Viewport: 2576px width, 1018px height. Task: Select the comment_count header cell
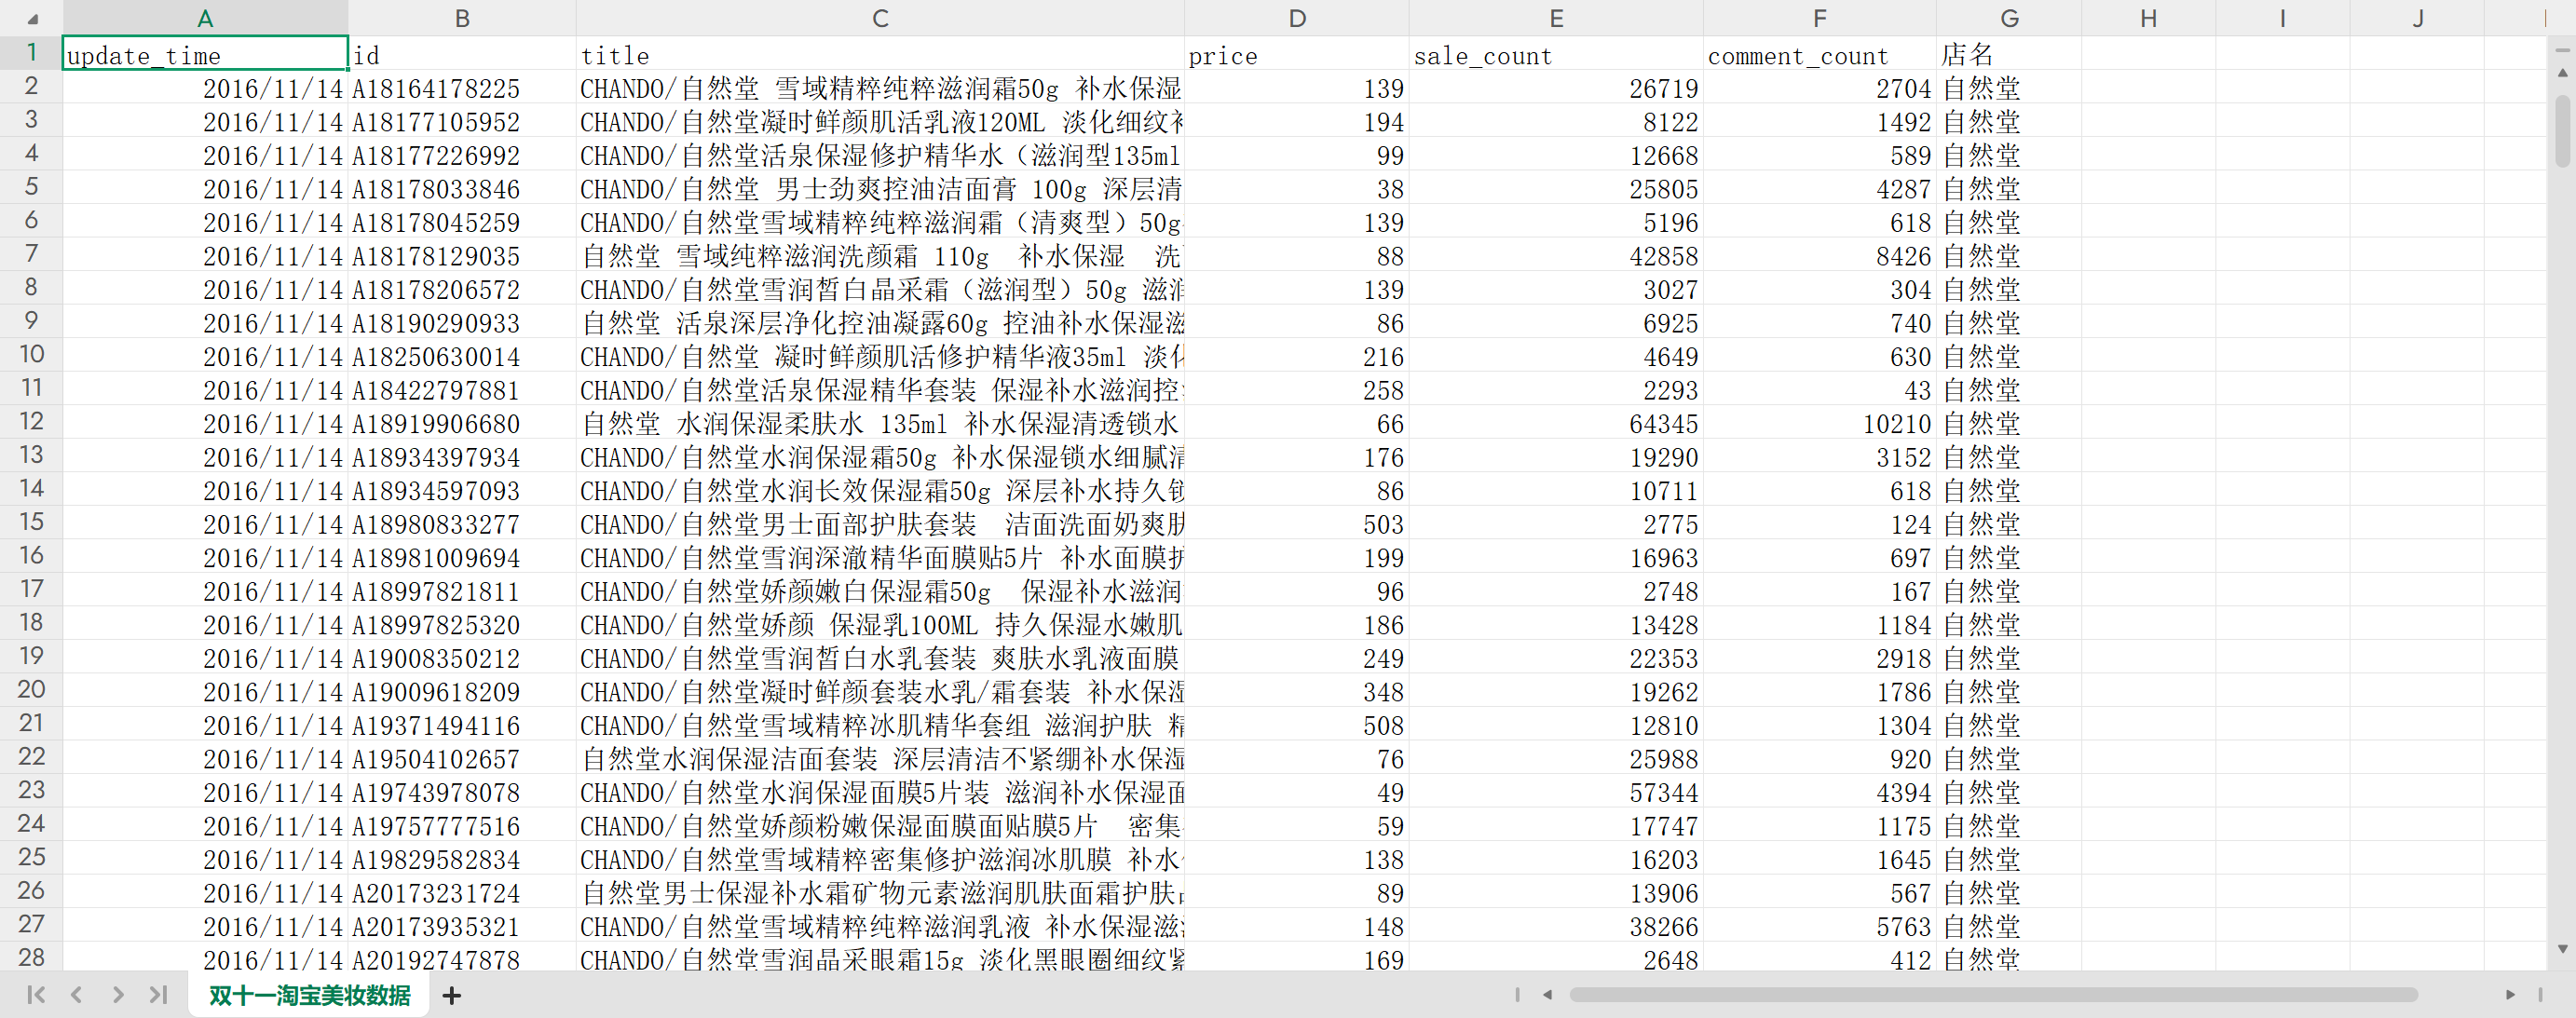pos(1820,54)
